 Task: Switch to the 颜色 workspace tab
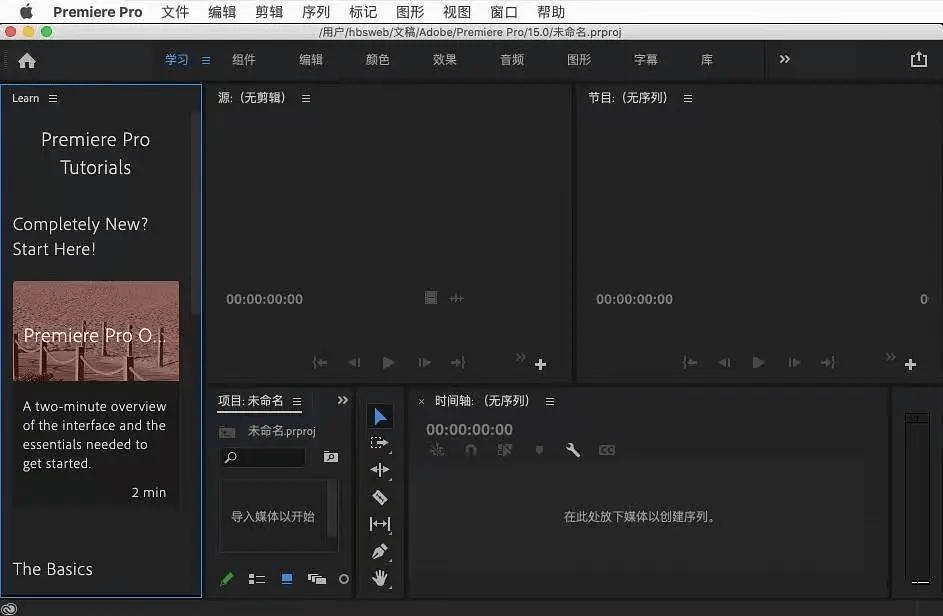click(378, 60)
